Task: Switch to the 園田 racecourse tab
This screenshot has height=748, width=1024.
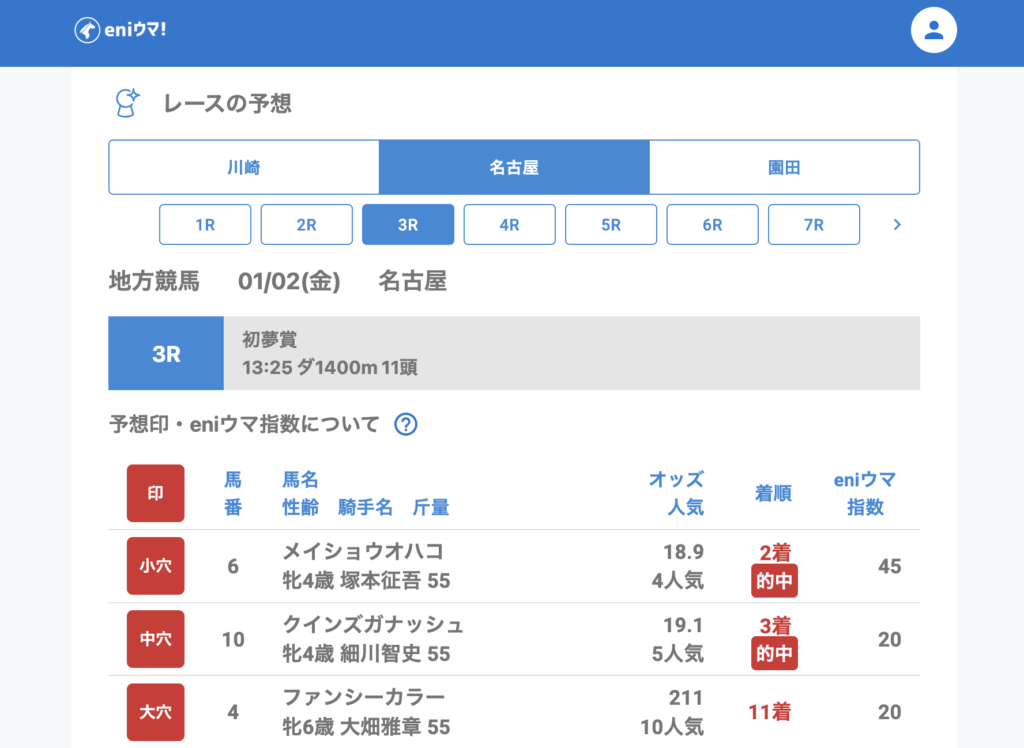Action: (784, 167)
